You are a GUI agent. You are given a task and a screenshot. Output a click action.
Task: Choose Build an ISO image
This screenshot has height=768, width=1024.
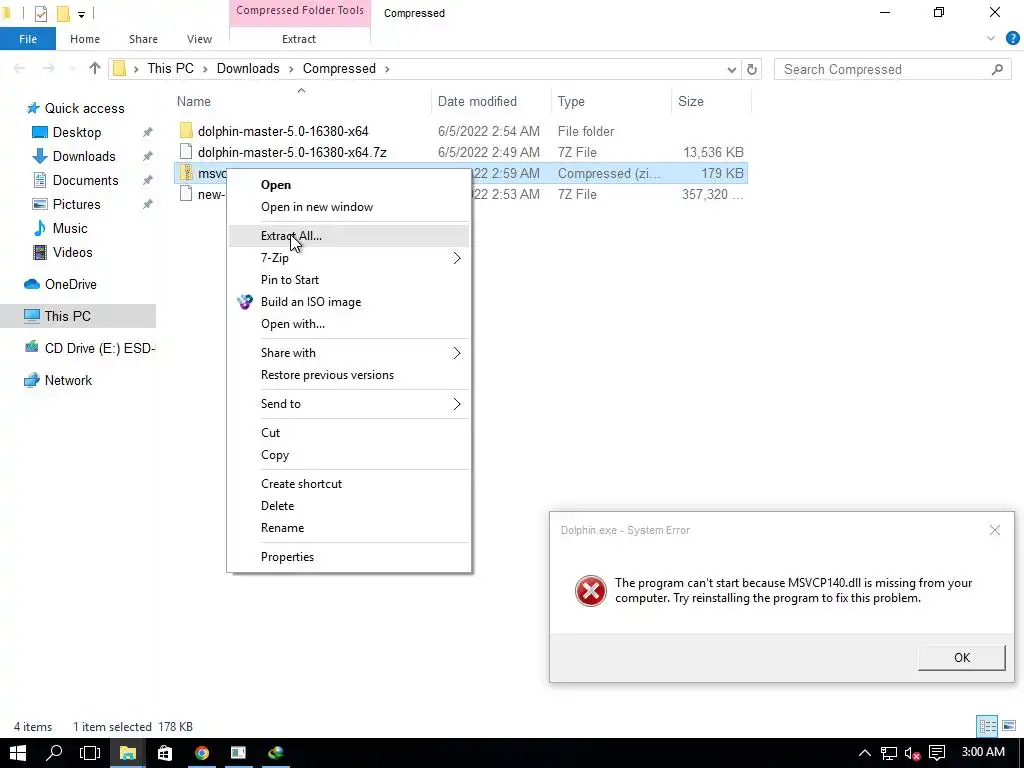click(x=311, y=302)
